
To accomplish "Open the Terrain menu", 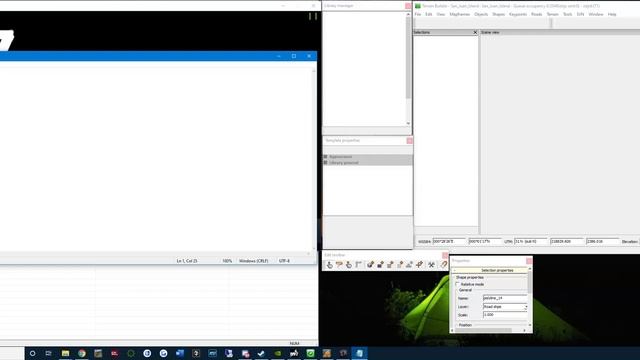I will (x=553, y=14).
